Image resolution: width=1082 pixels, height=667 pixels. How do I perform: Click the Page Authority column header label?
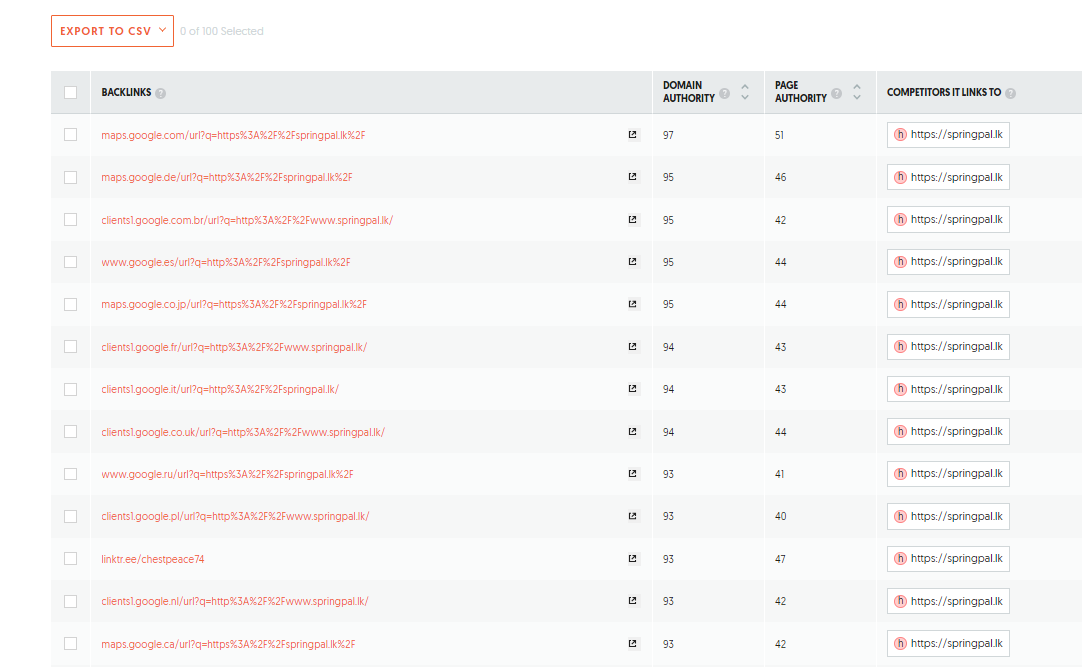800,92
